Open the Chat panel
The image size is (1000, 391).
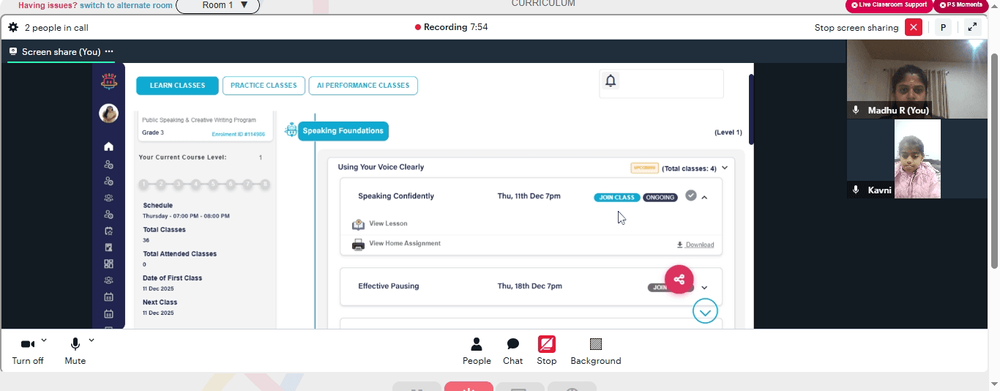coord(513,351)
